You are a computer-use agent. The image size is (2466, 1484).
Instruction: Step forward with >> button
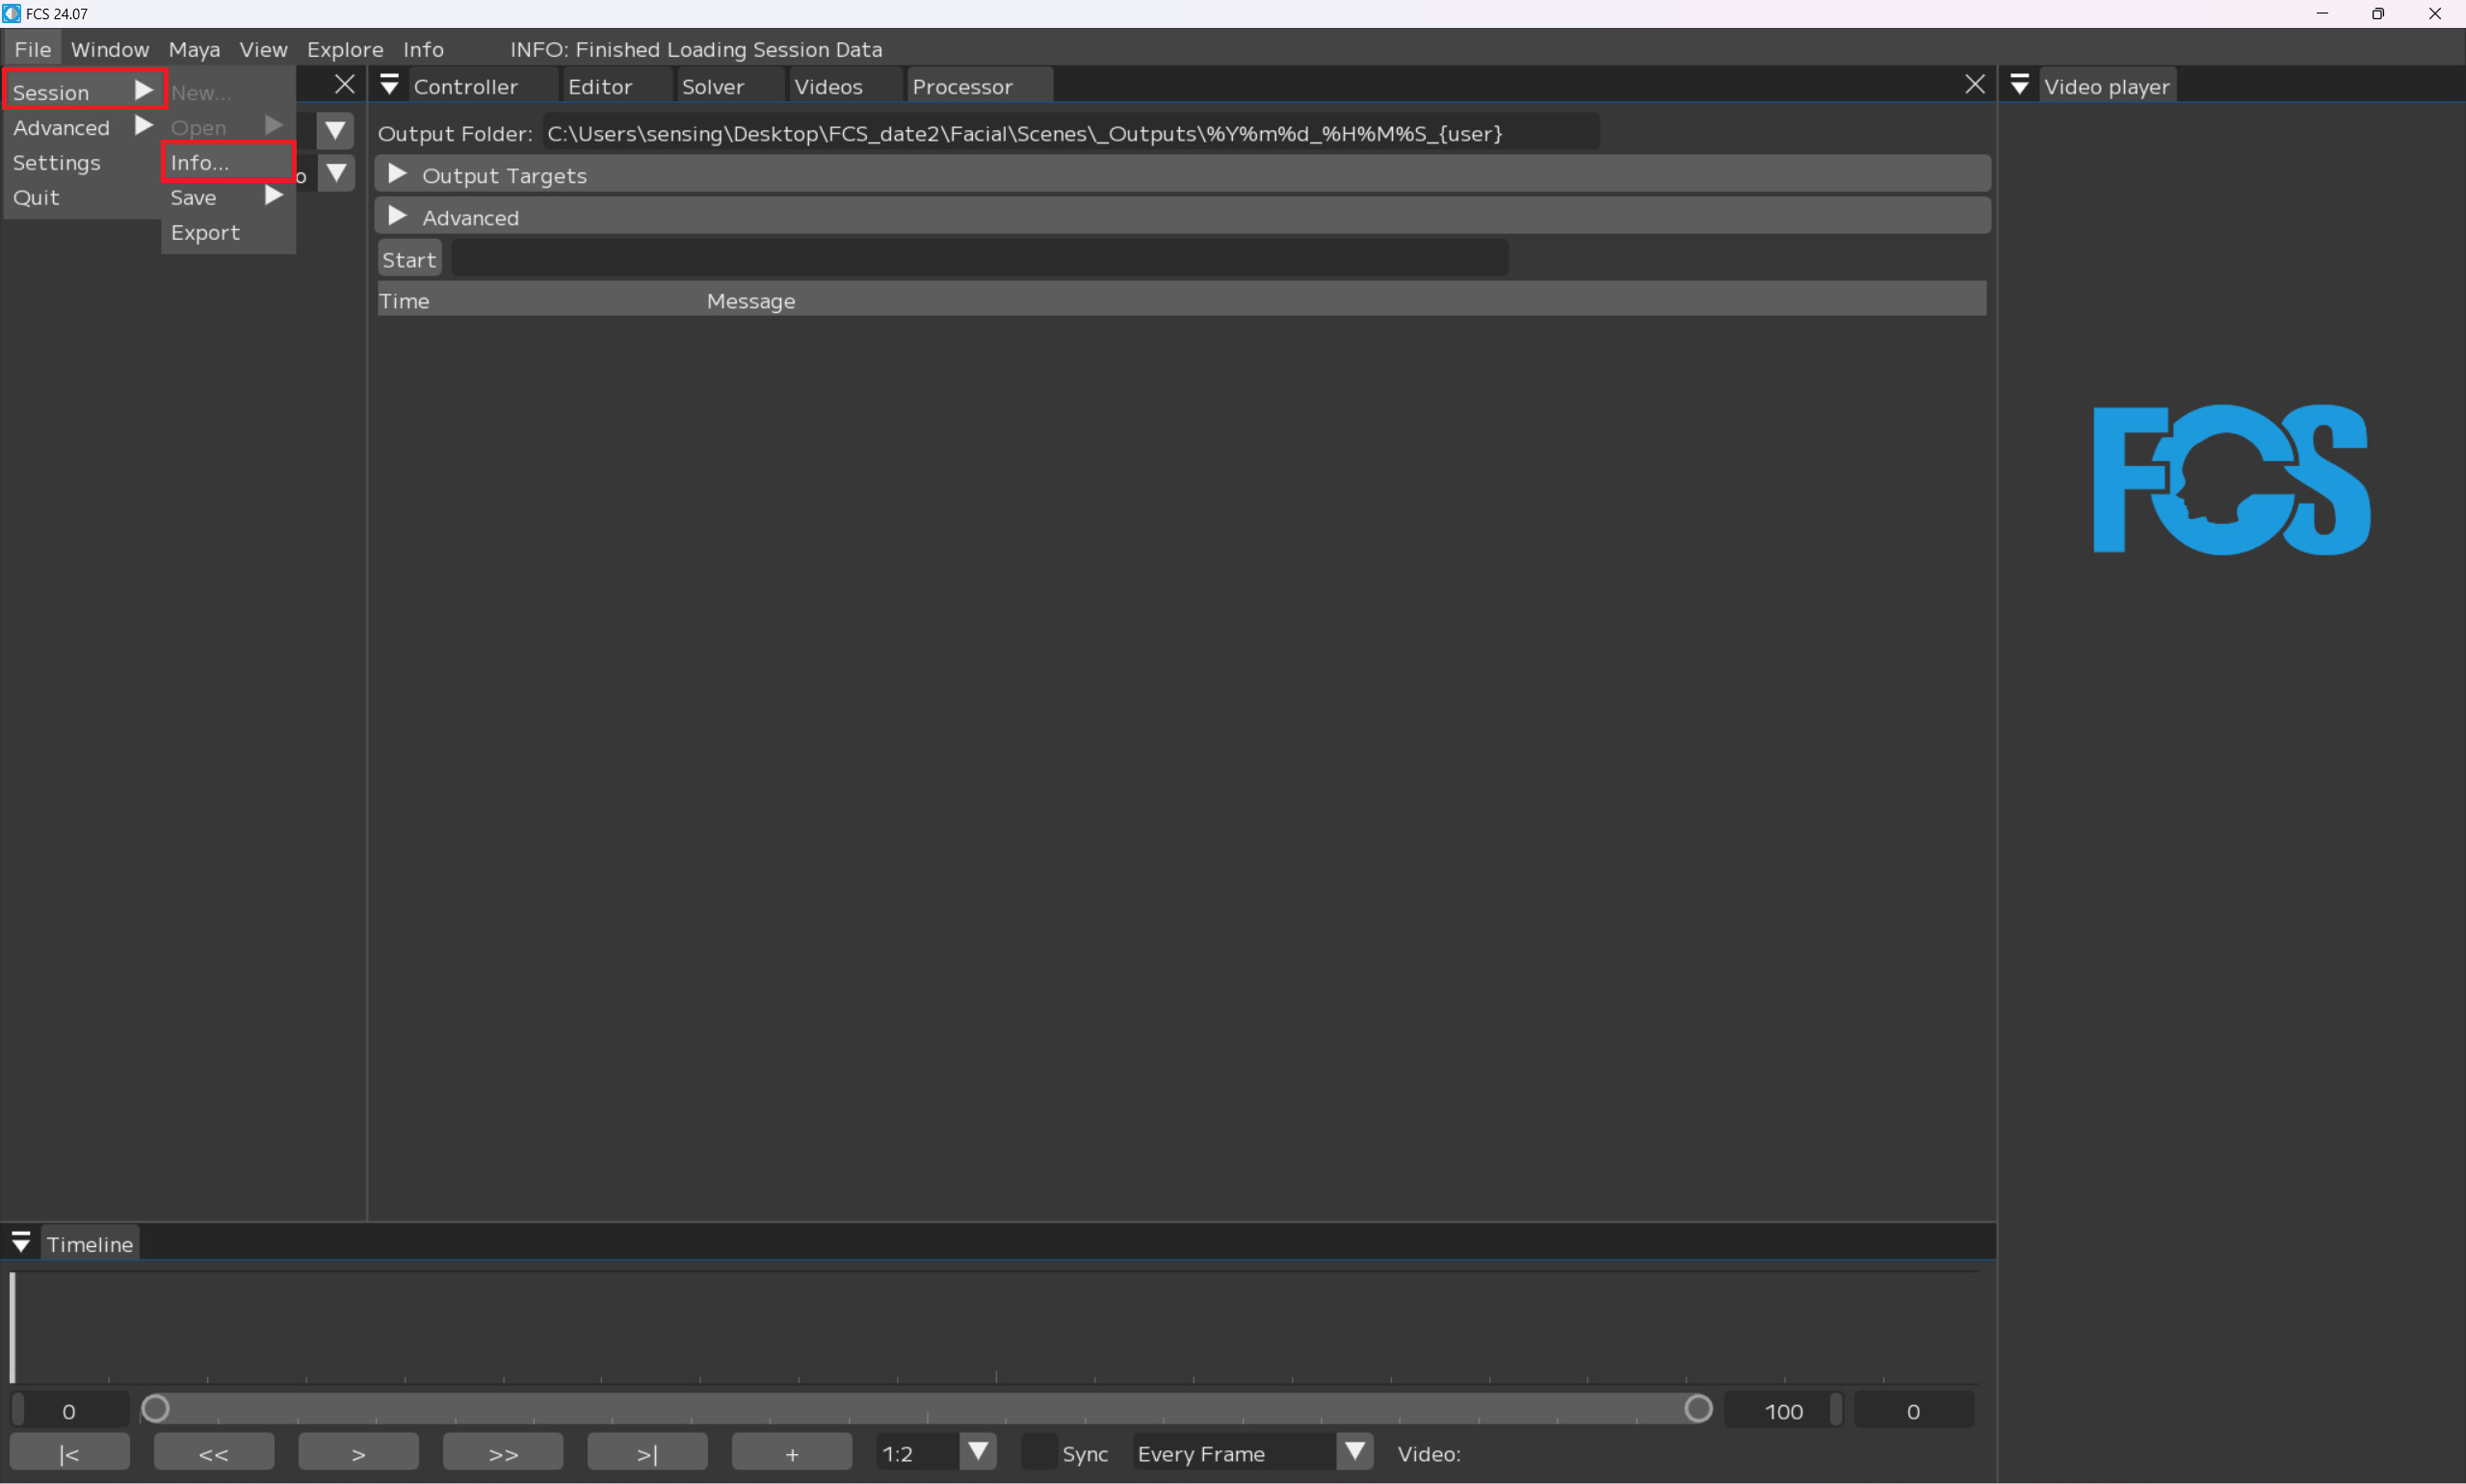click(x=502, y=1453)
